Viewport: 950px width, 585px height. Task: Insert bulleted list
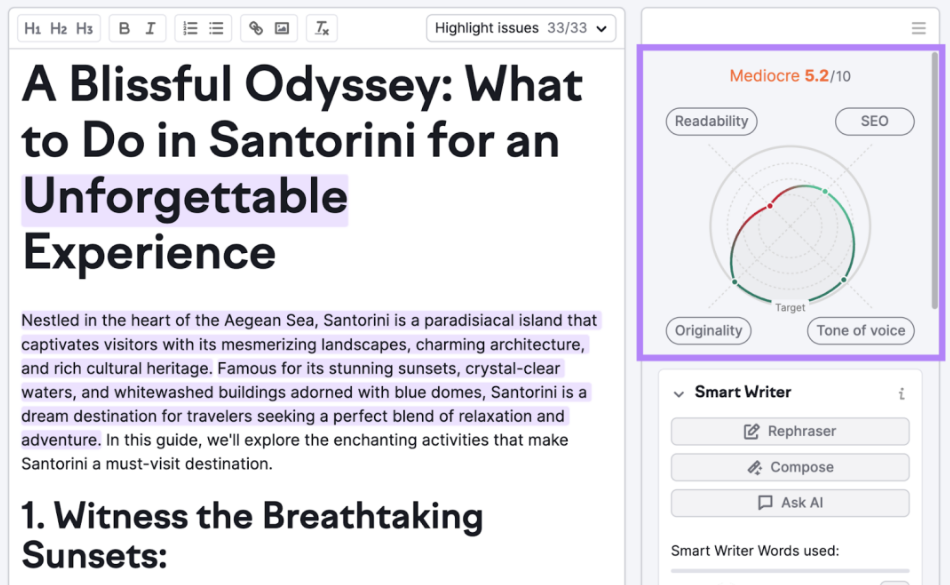coord(216,28)
